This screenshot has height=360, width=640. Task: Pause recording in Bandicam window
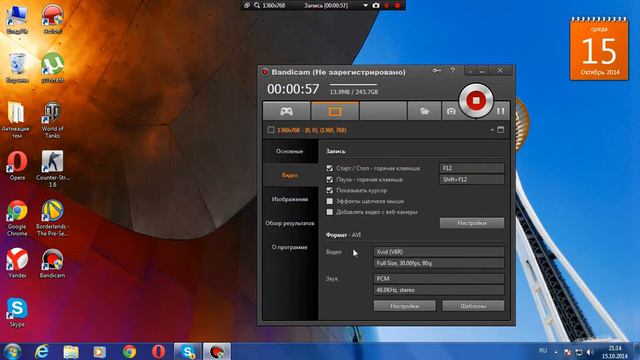pos(501,111)
